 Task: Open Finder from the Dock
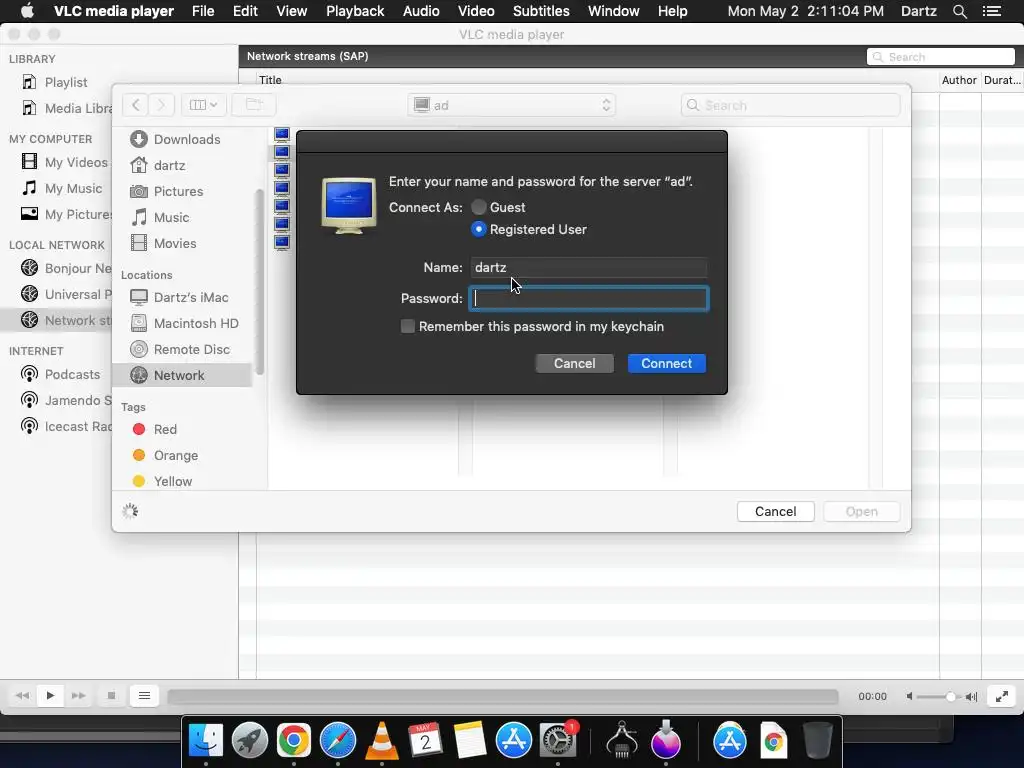pyautogui.click(x=206, y=741)
